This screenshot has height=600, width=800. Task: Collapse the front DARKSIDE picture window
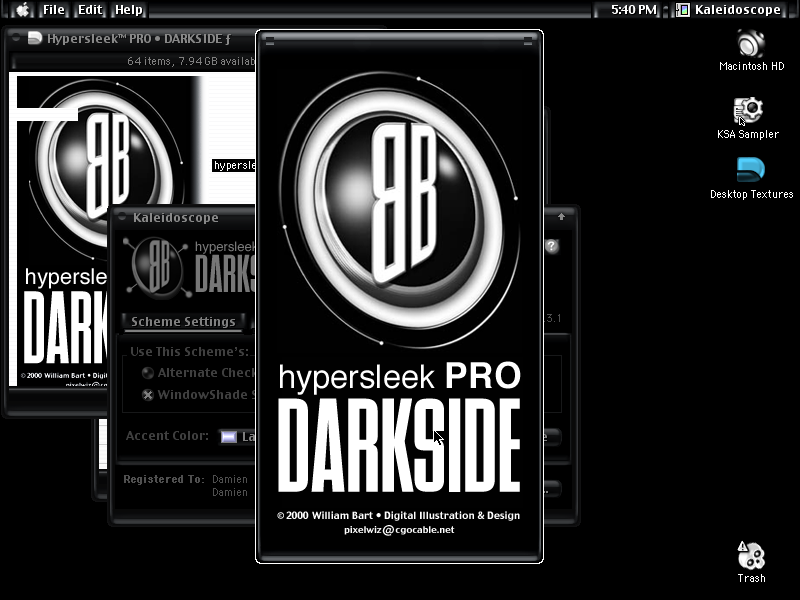[528, 41]
